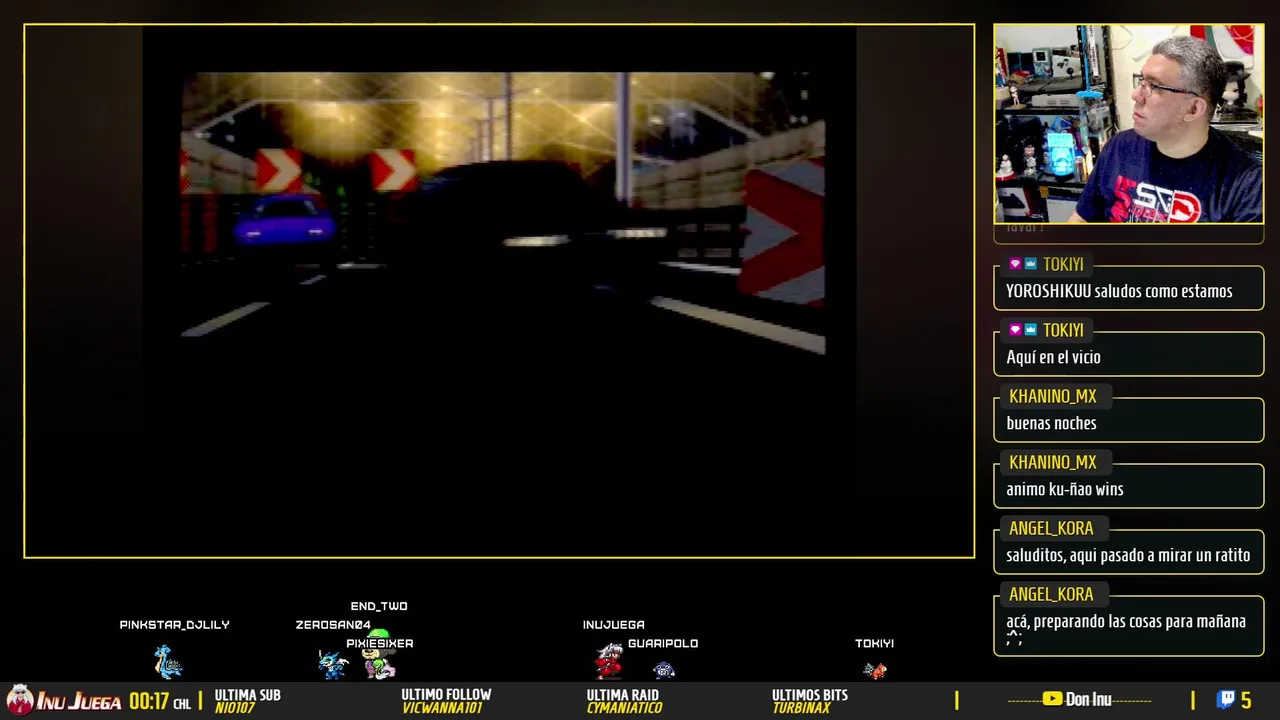
Task: Click the PIXIESIXER name label
Action: coord(380,644)
